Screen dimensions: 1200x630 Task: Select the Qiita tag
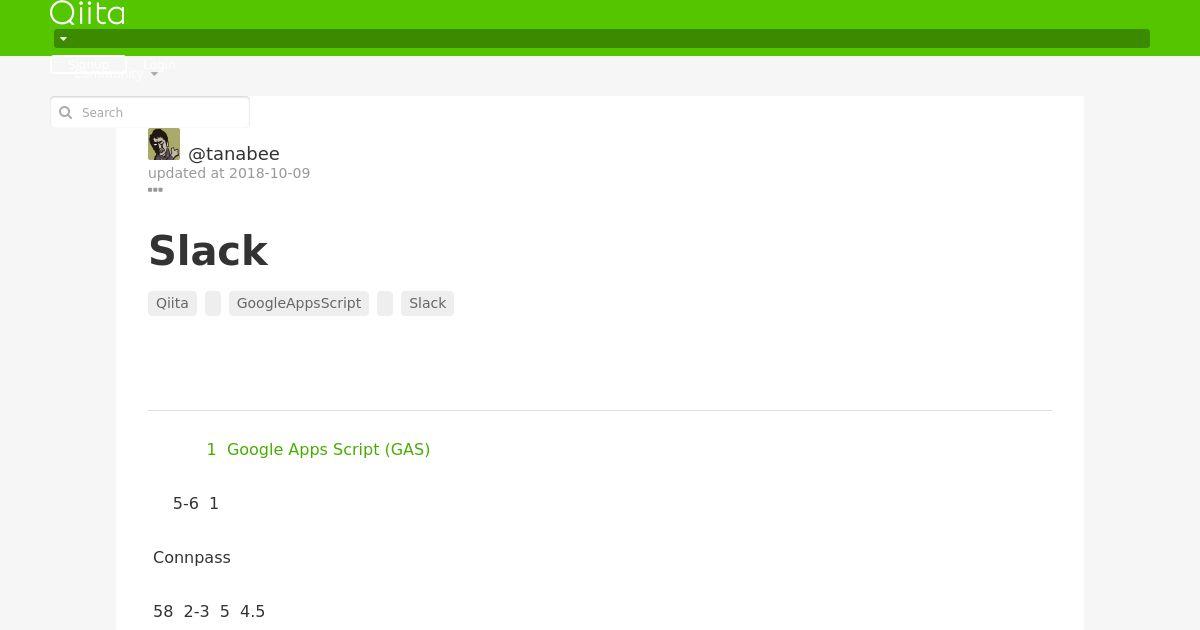point(172,303)
